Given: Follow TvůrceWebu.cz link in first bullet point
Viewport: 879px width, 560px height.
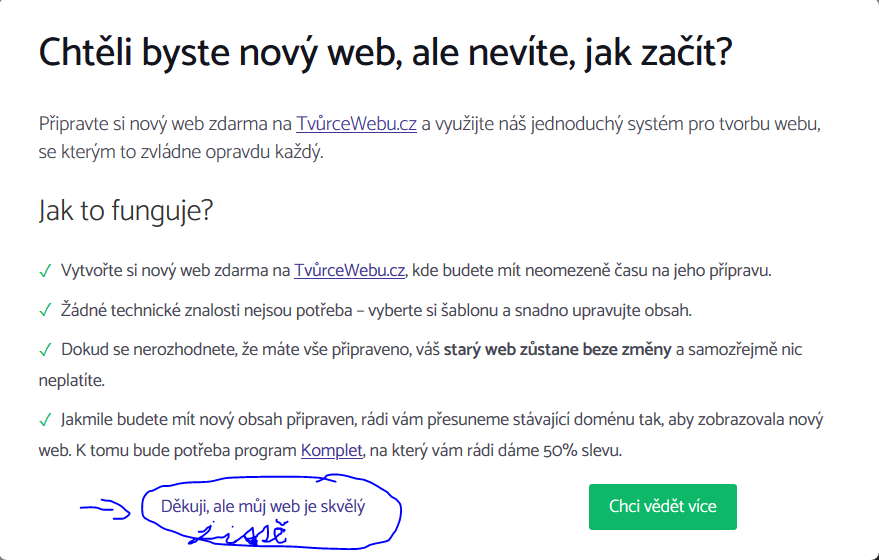Looking at the screenshot, I should tap(349, 271).
